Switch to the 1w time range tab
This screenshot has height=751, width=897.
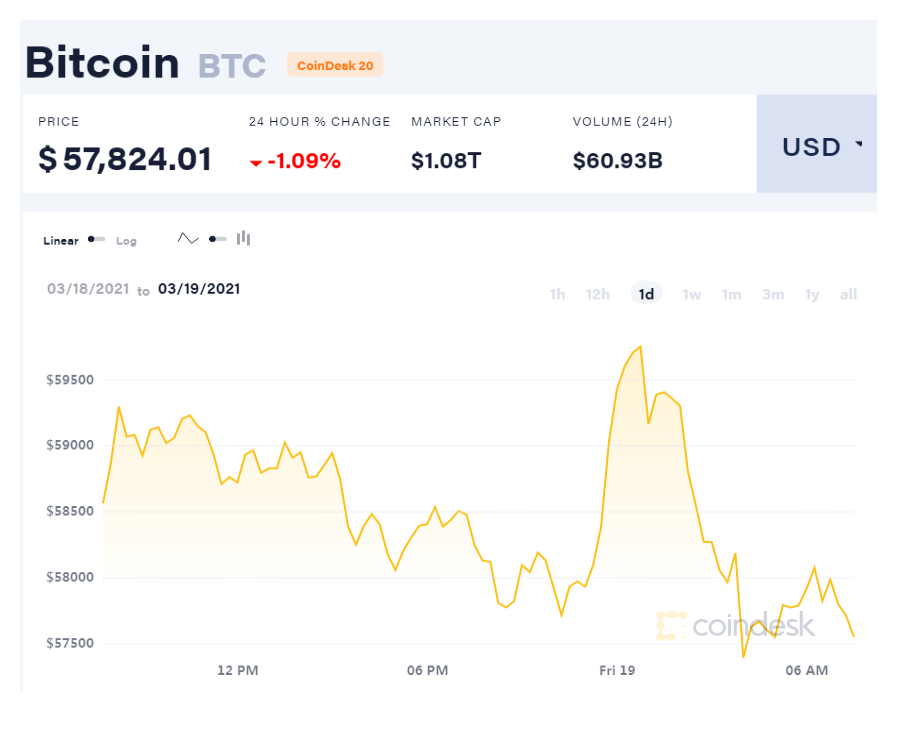tap(691, 294)
